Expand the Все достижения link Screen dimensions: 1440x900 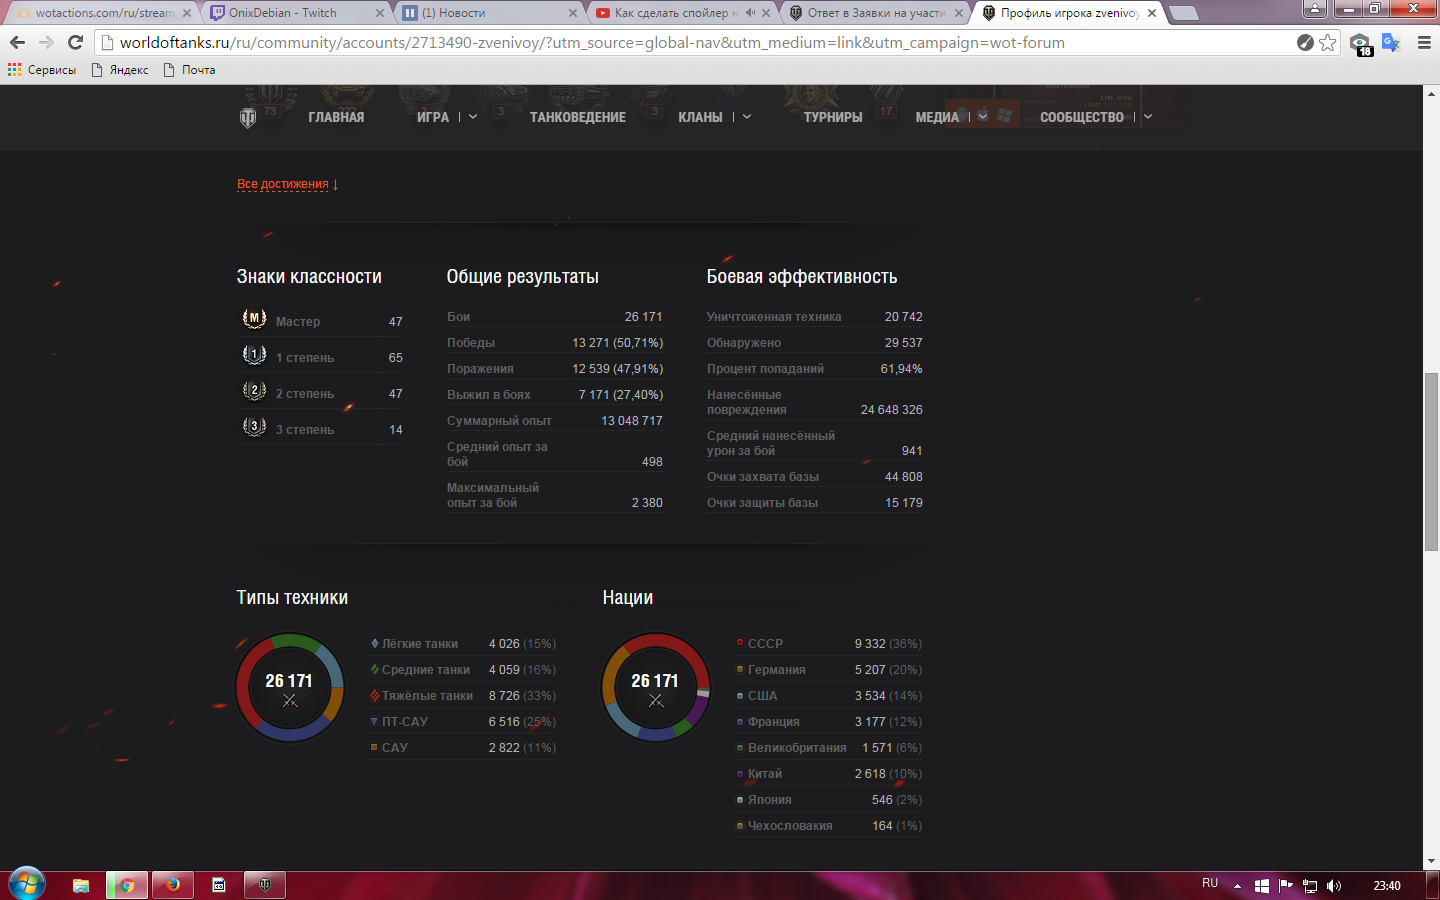[x=288, y=184]
